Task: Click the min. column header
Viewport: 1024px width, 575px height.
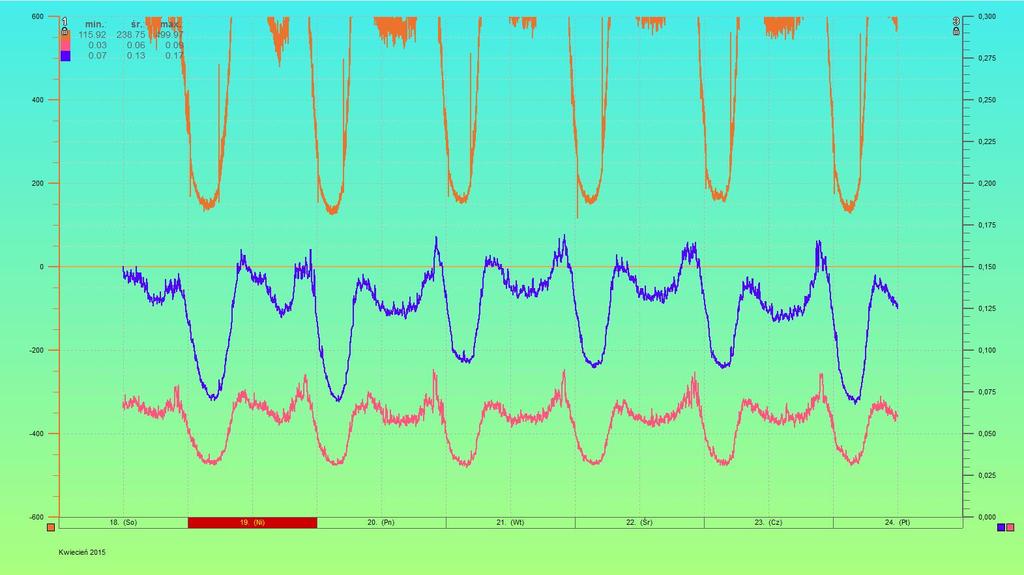Action: point(95,24)
